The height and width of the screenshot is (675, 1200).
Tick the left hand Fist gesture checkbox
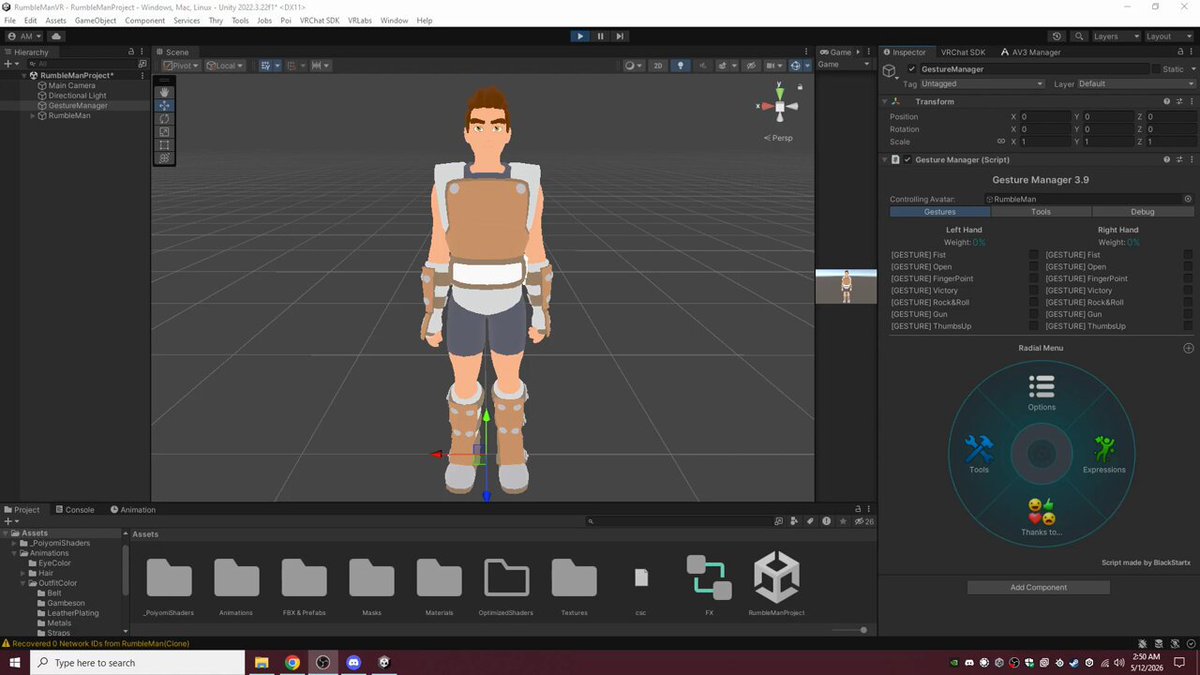tap(1034, 255)
